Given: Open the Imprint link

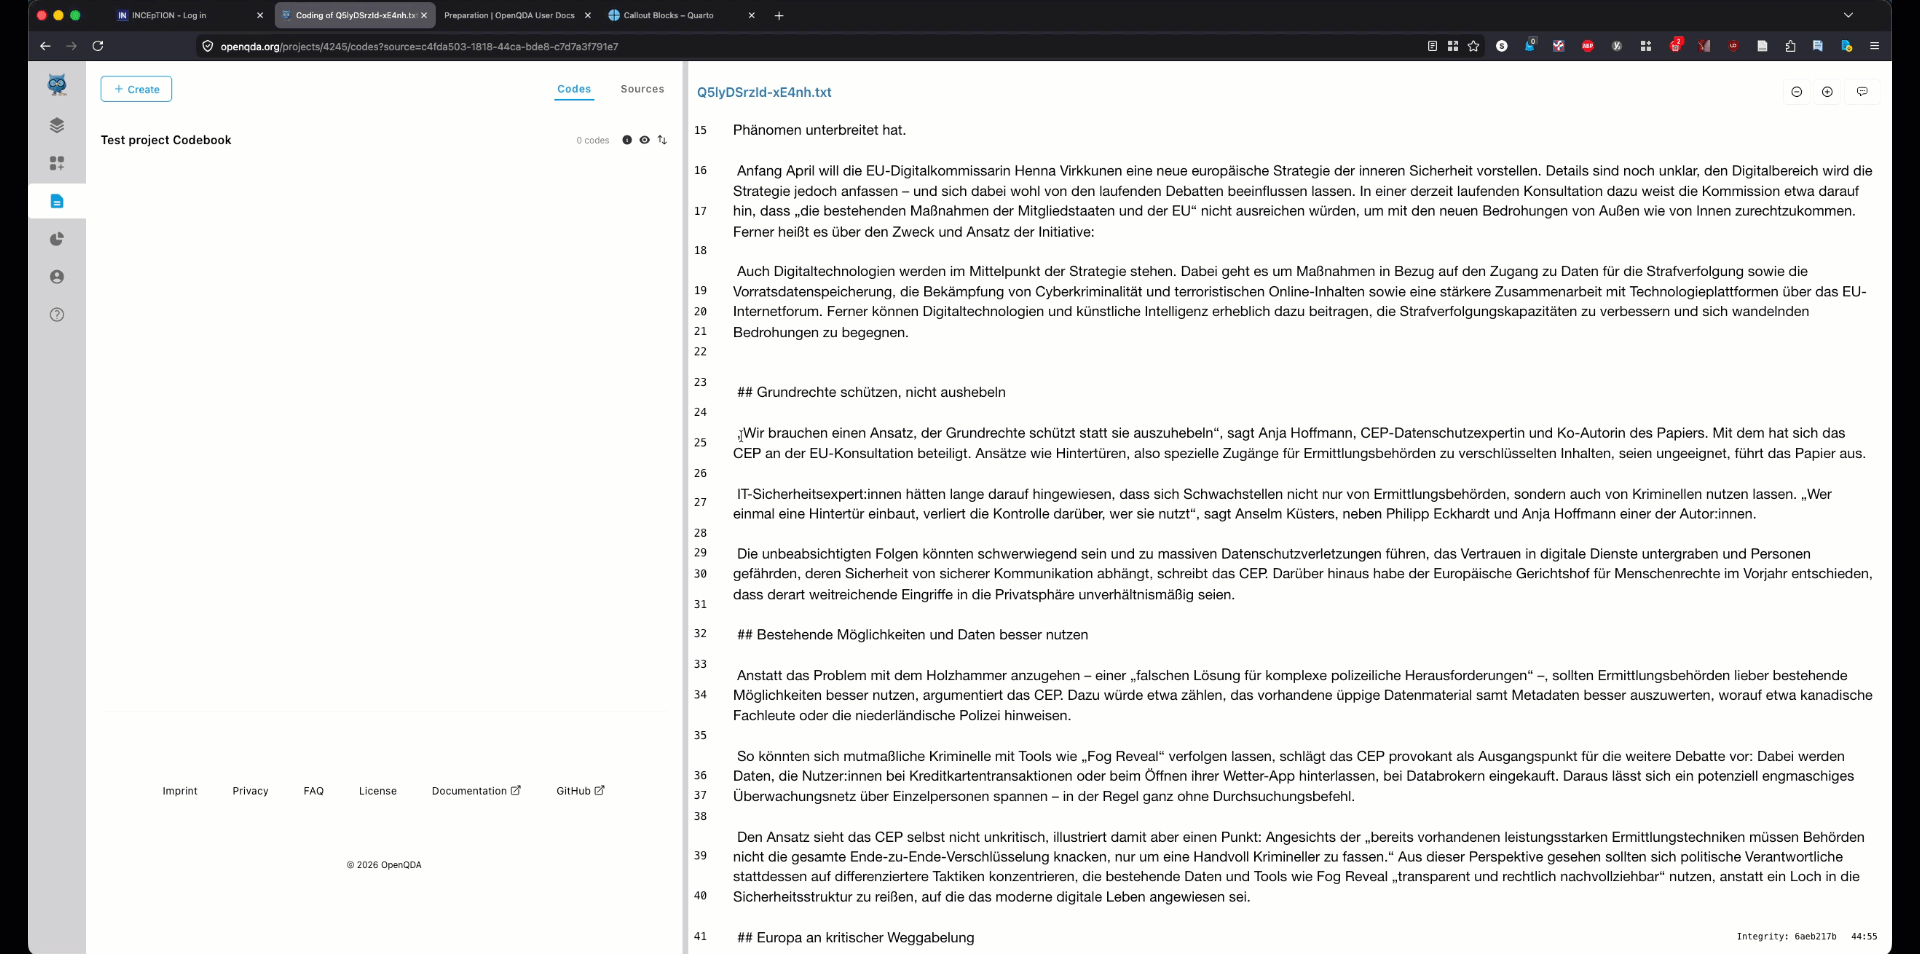Looking at the screenshot, I should pos(180,791).
